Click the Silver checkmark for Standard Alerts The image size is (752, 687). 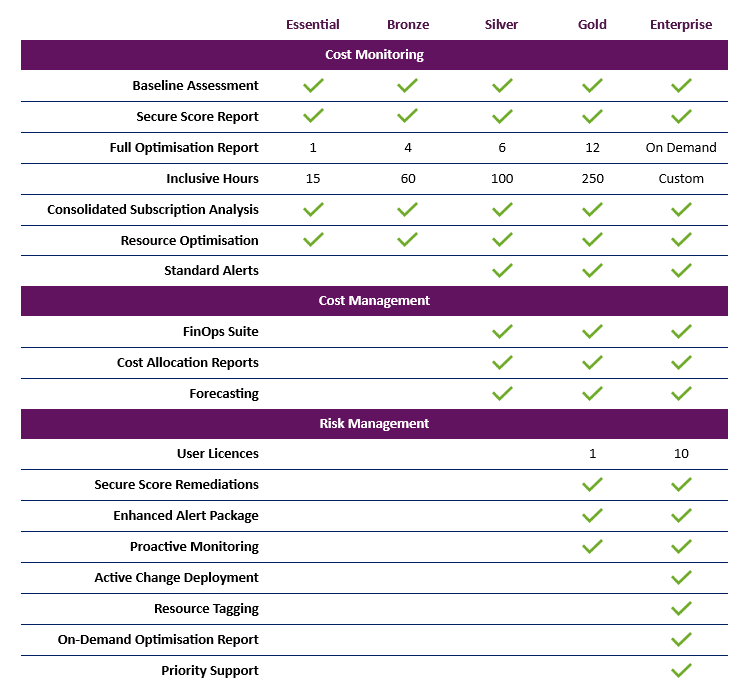tap(502, 271)
